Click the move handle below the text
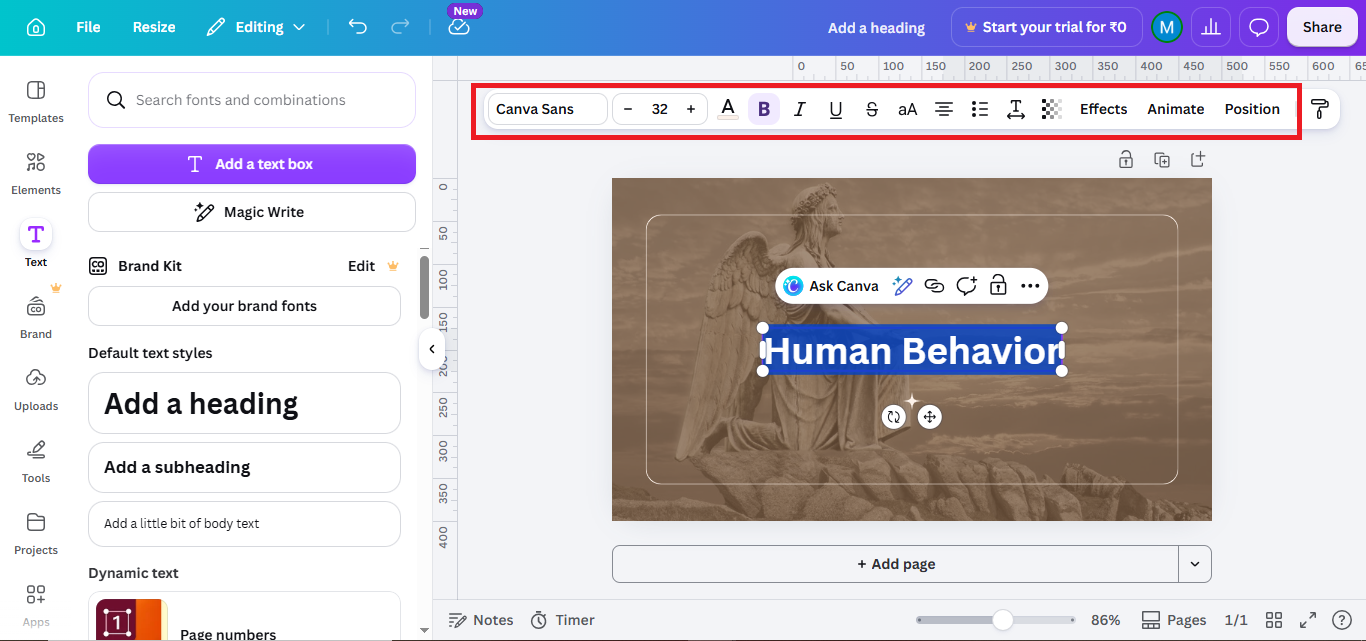Image resolution: width=1366 pixels, height=641 pixels. [930, 417]
